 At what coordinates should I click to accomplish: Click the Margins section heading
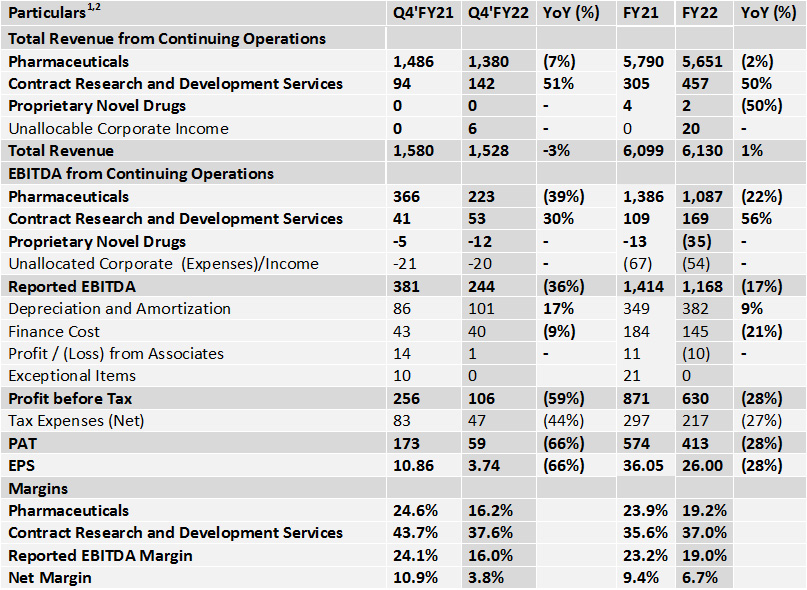(38, 489)
